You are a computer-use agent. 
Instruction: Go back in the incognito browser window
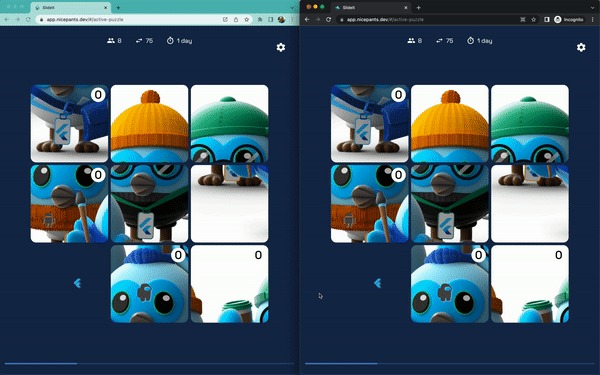pyautogui.click(x=307, y=20)
